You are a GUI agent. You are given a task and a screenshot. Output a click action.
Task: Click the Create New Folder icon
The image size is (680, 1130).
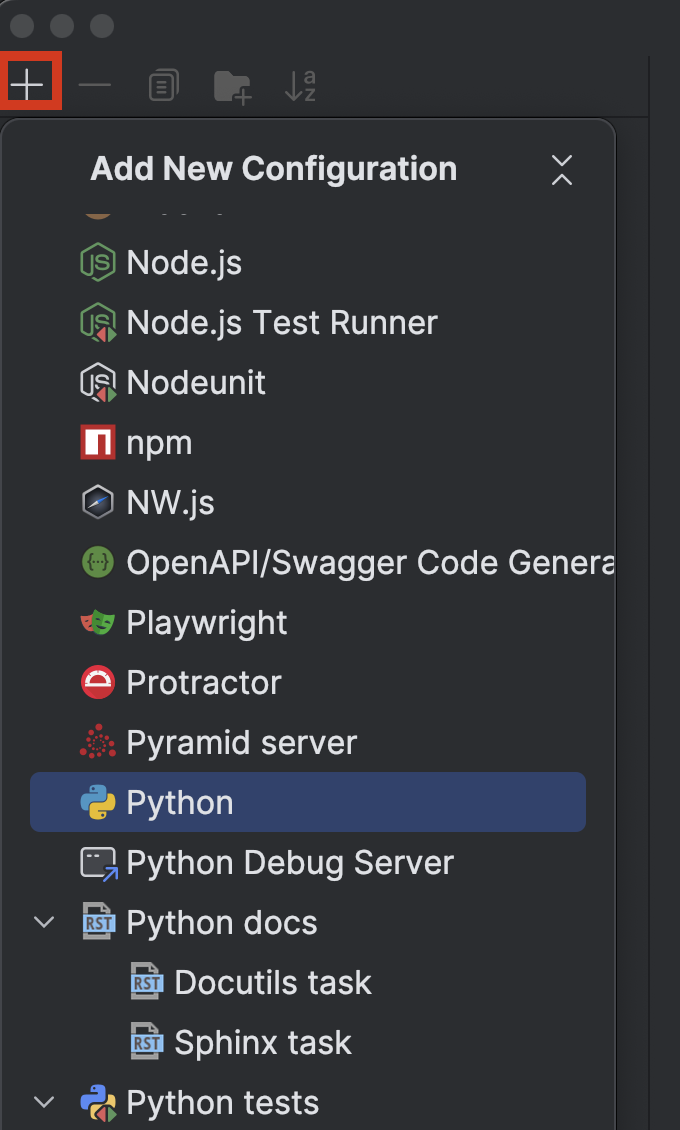tap(233, 86)
